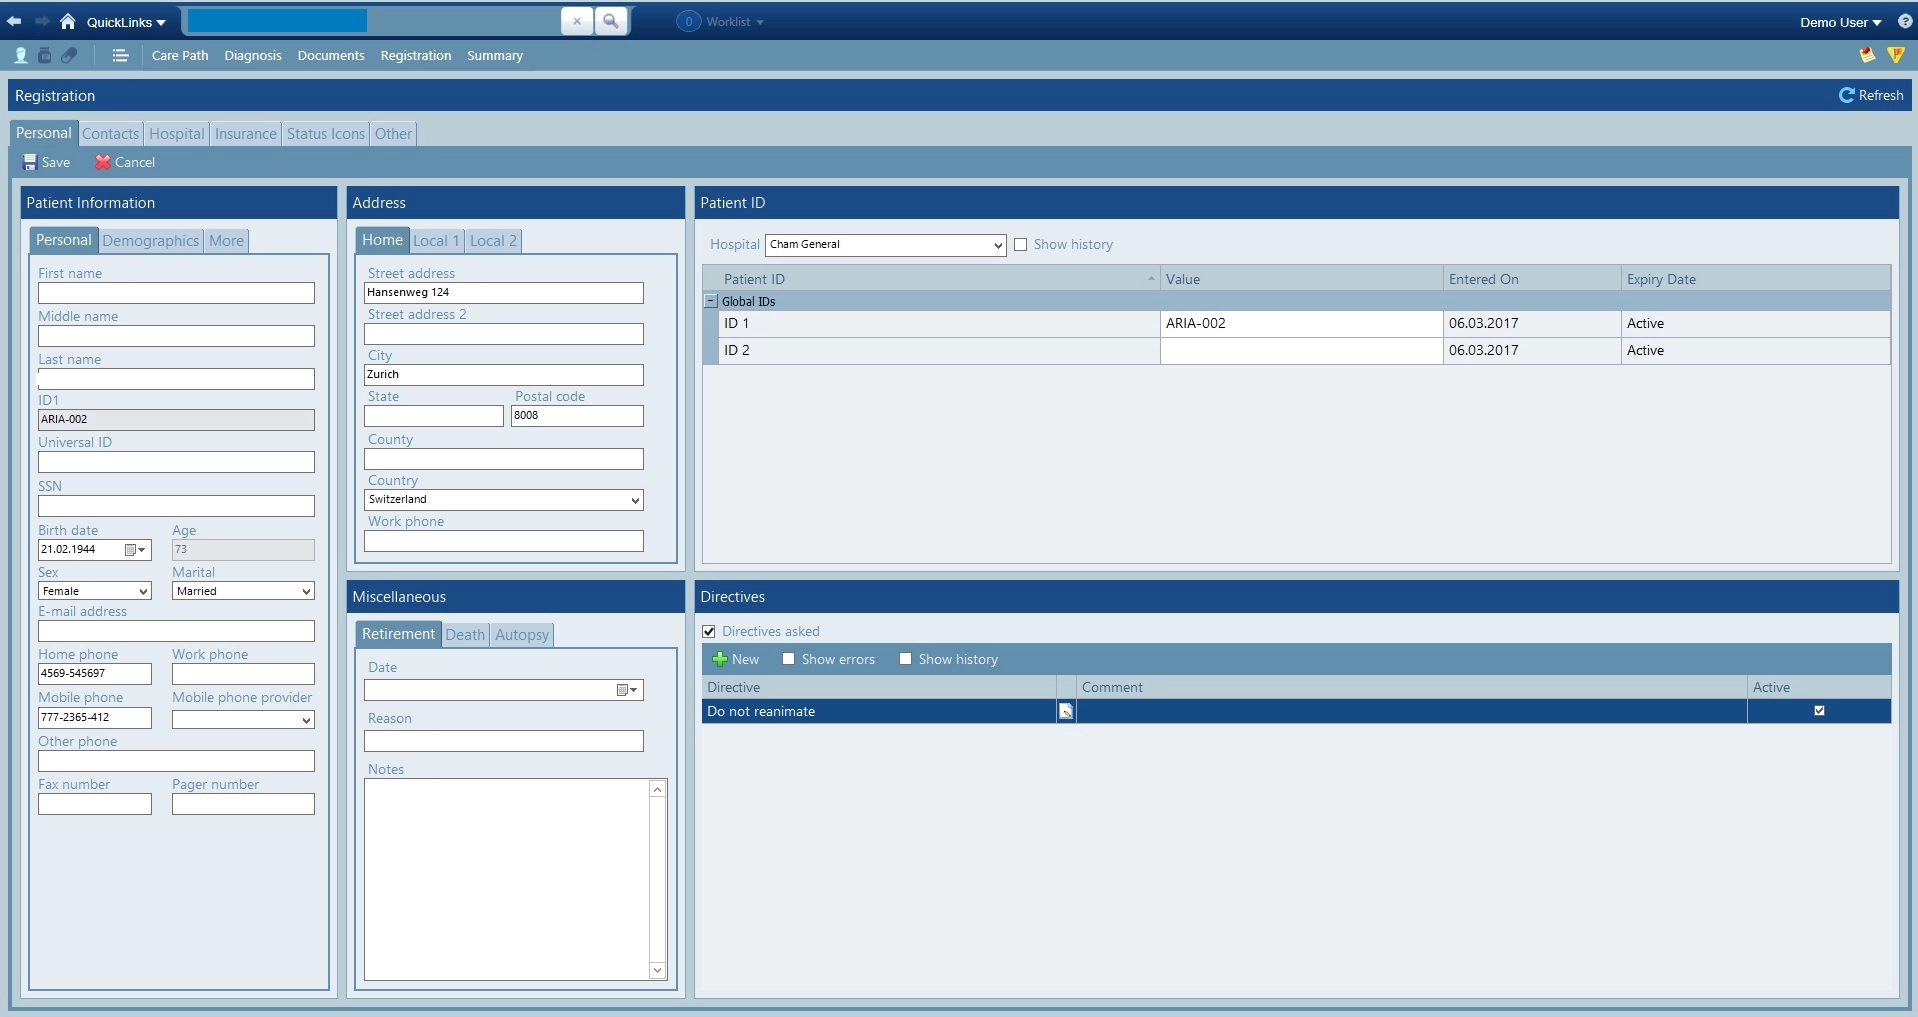1918x1017 pixels.
Task: Click the patient person icon in toolbar
Action: (20, 56)
